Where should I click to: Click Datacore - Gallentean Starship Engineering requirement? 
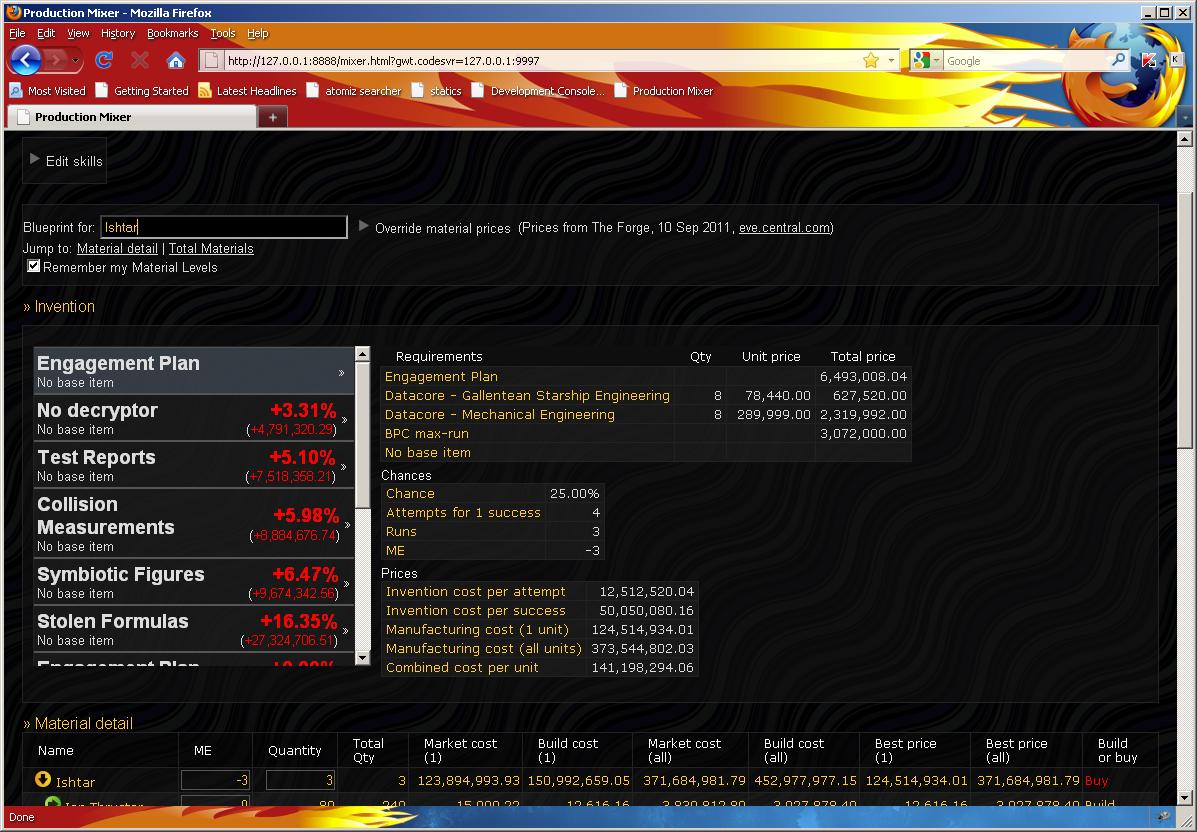click(x=527, y=395)
